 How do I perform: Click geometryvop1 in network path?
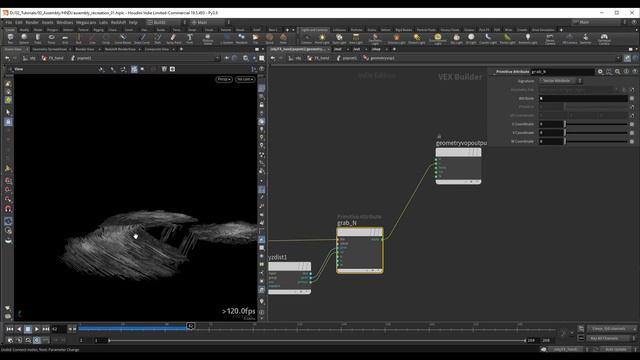pyautogui.click(x=379, y=58)
